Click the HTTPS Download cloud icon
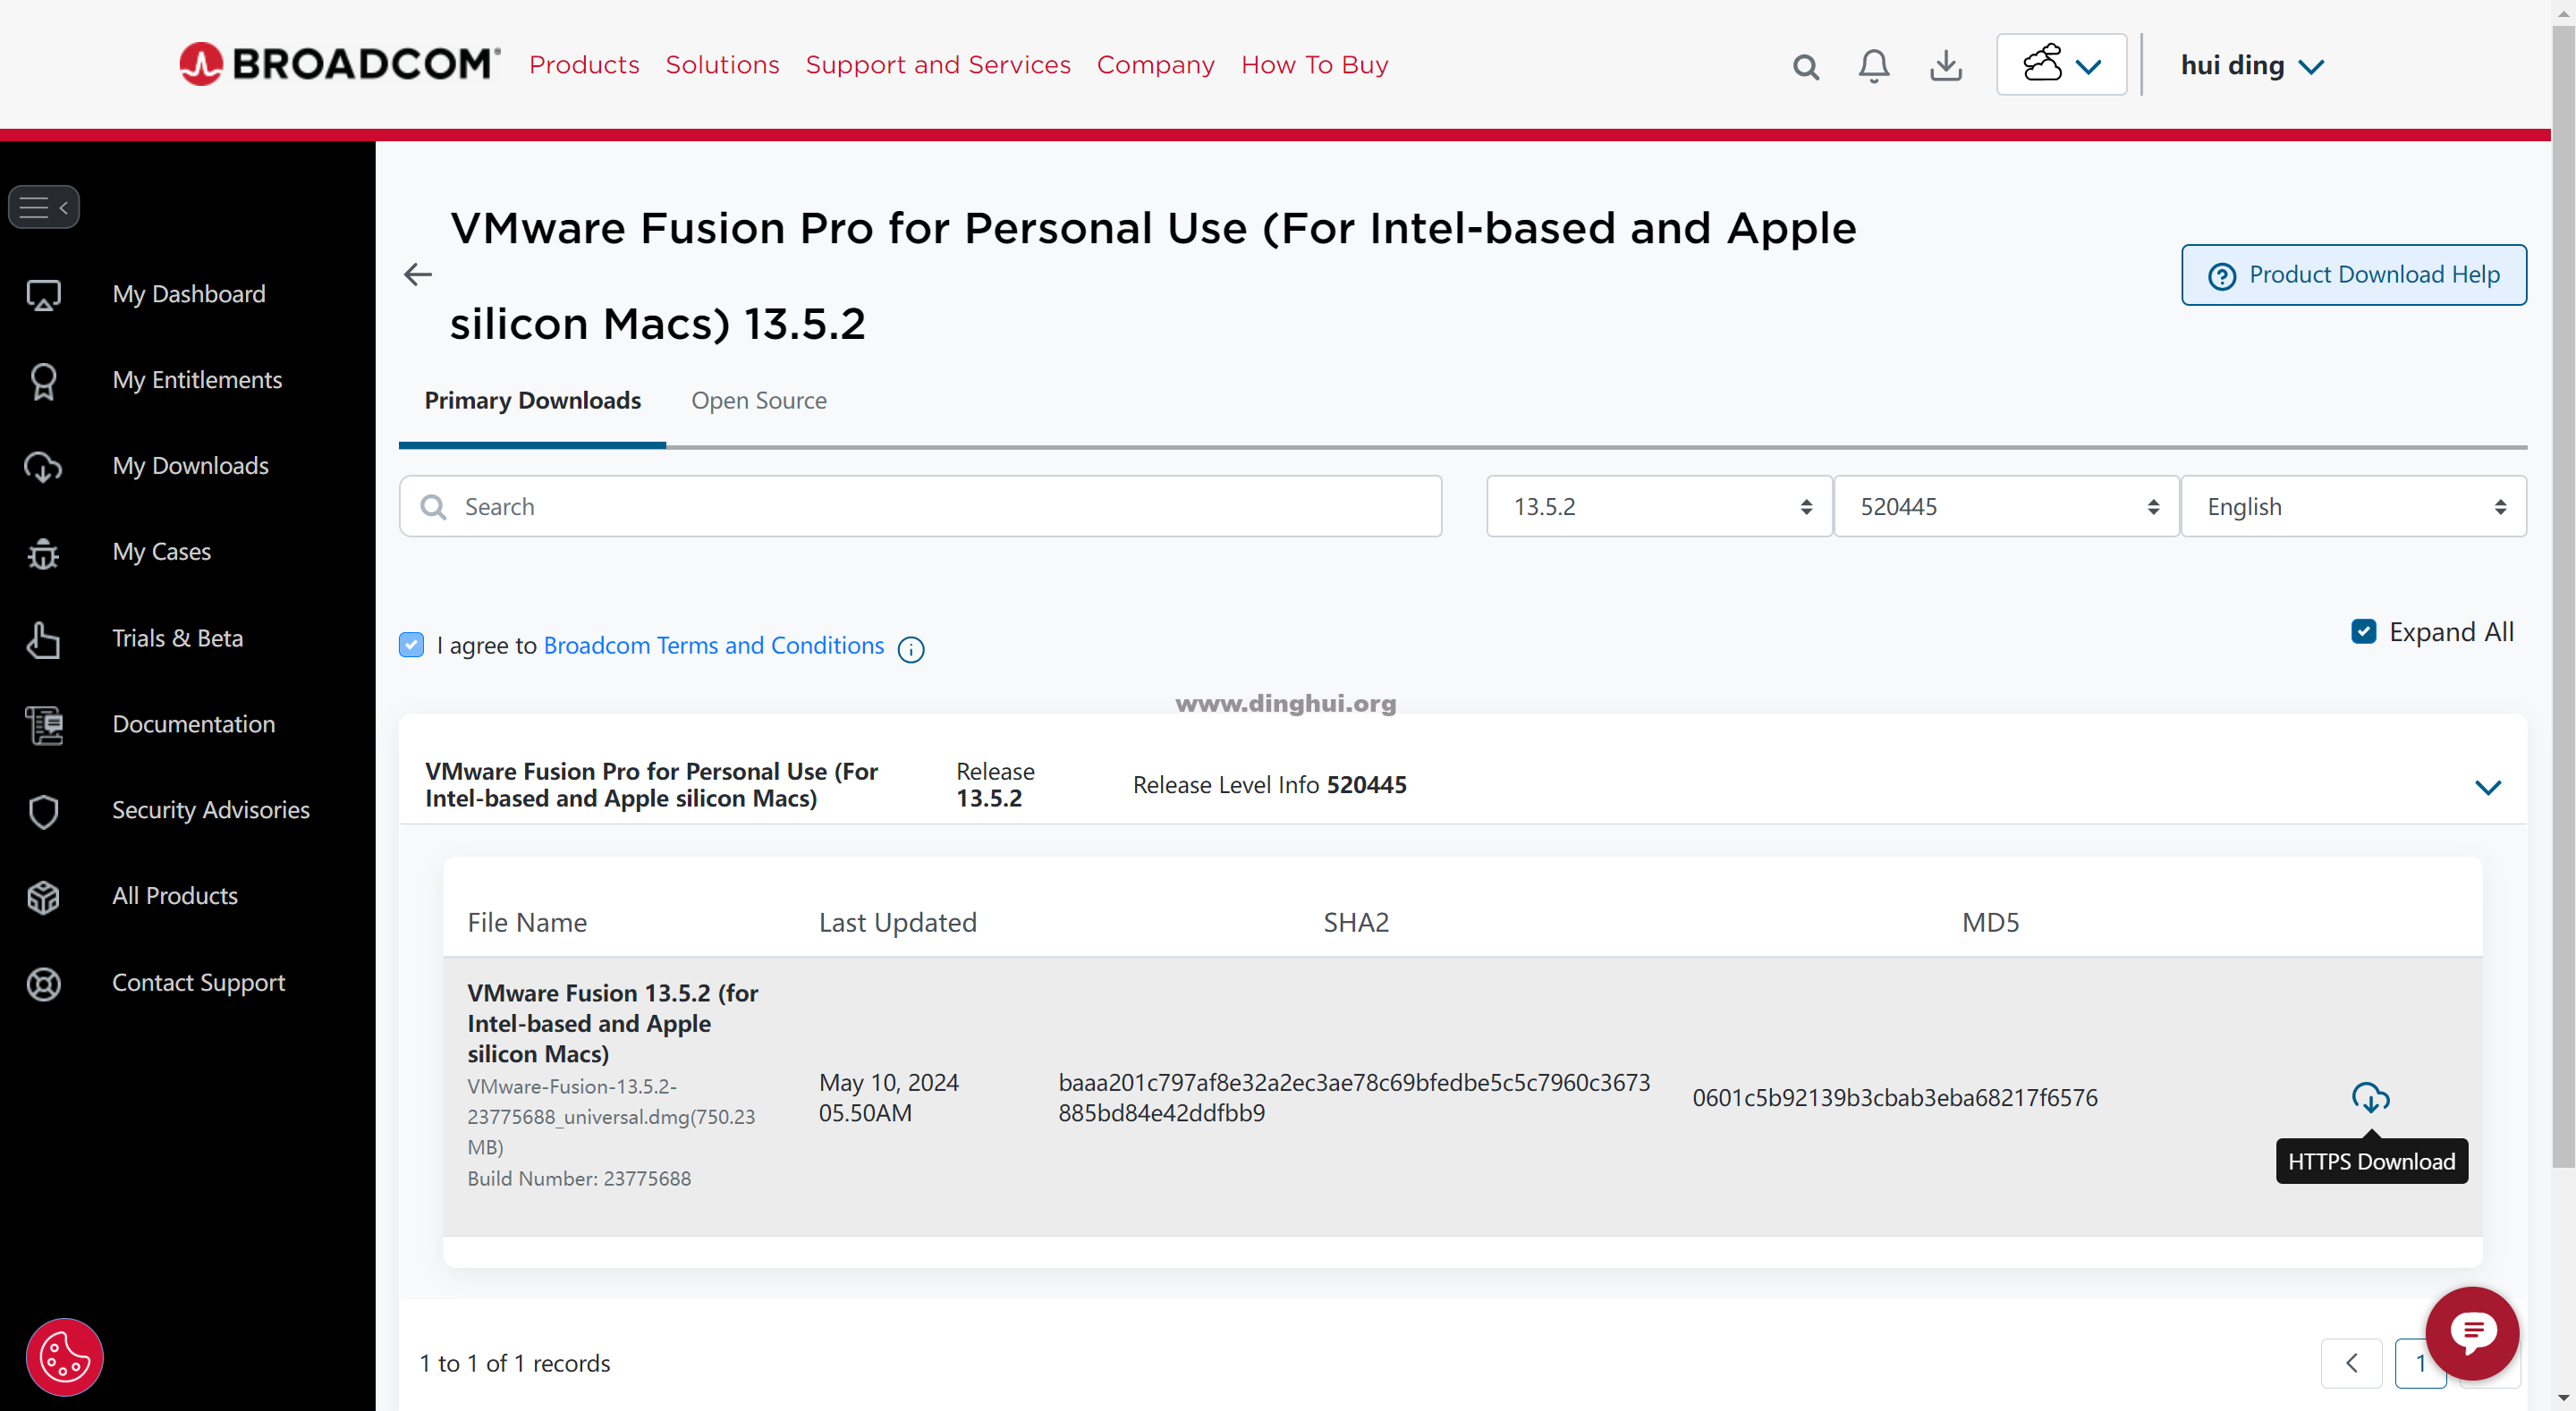2576x1411 pixels. [x=2370, y=1098]
